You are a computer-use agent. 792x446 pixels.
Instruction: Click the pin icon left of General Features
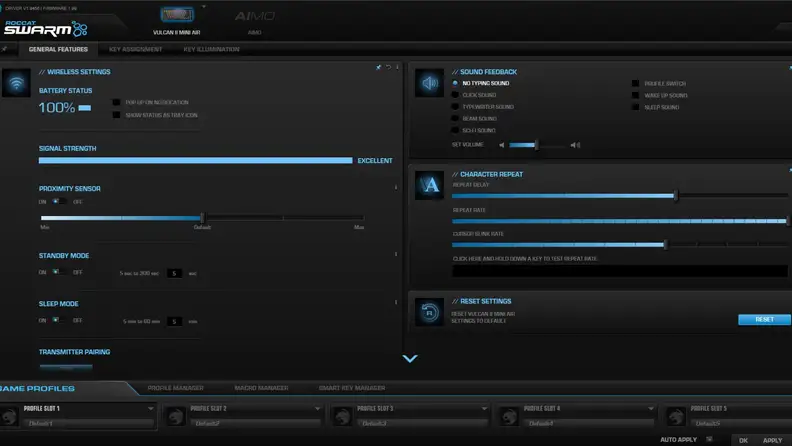pos(5,49)
